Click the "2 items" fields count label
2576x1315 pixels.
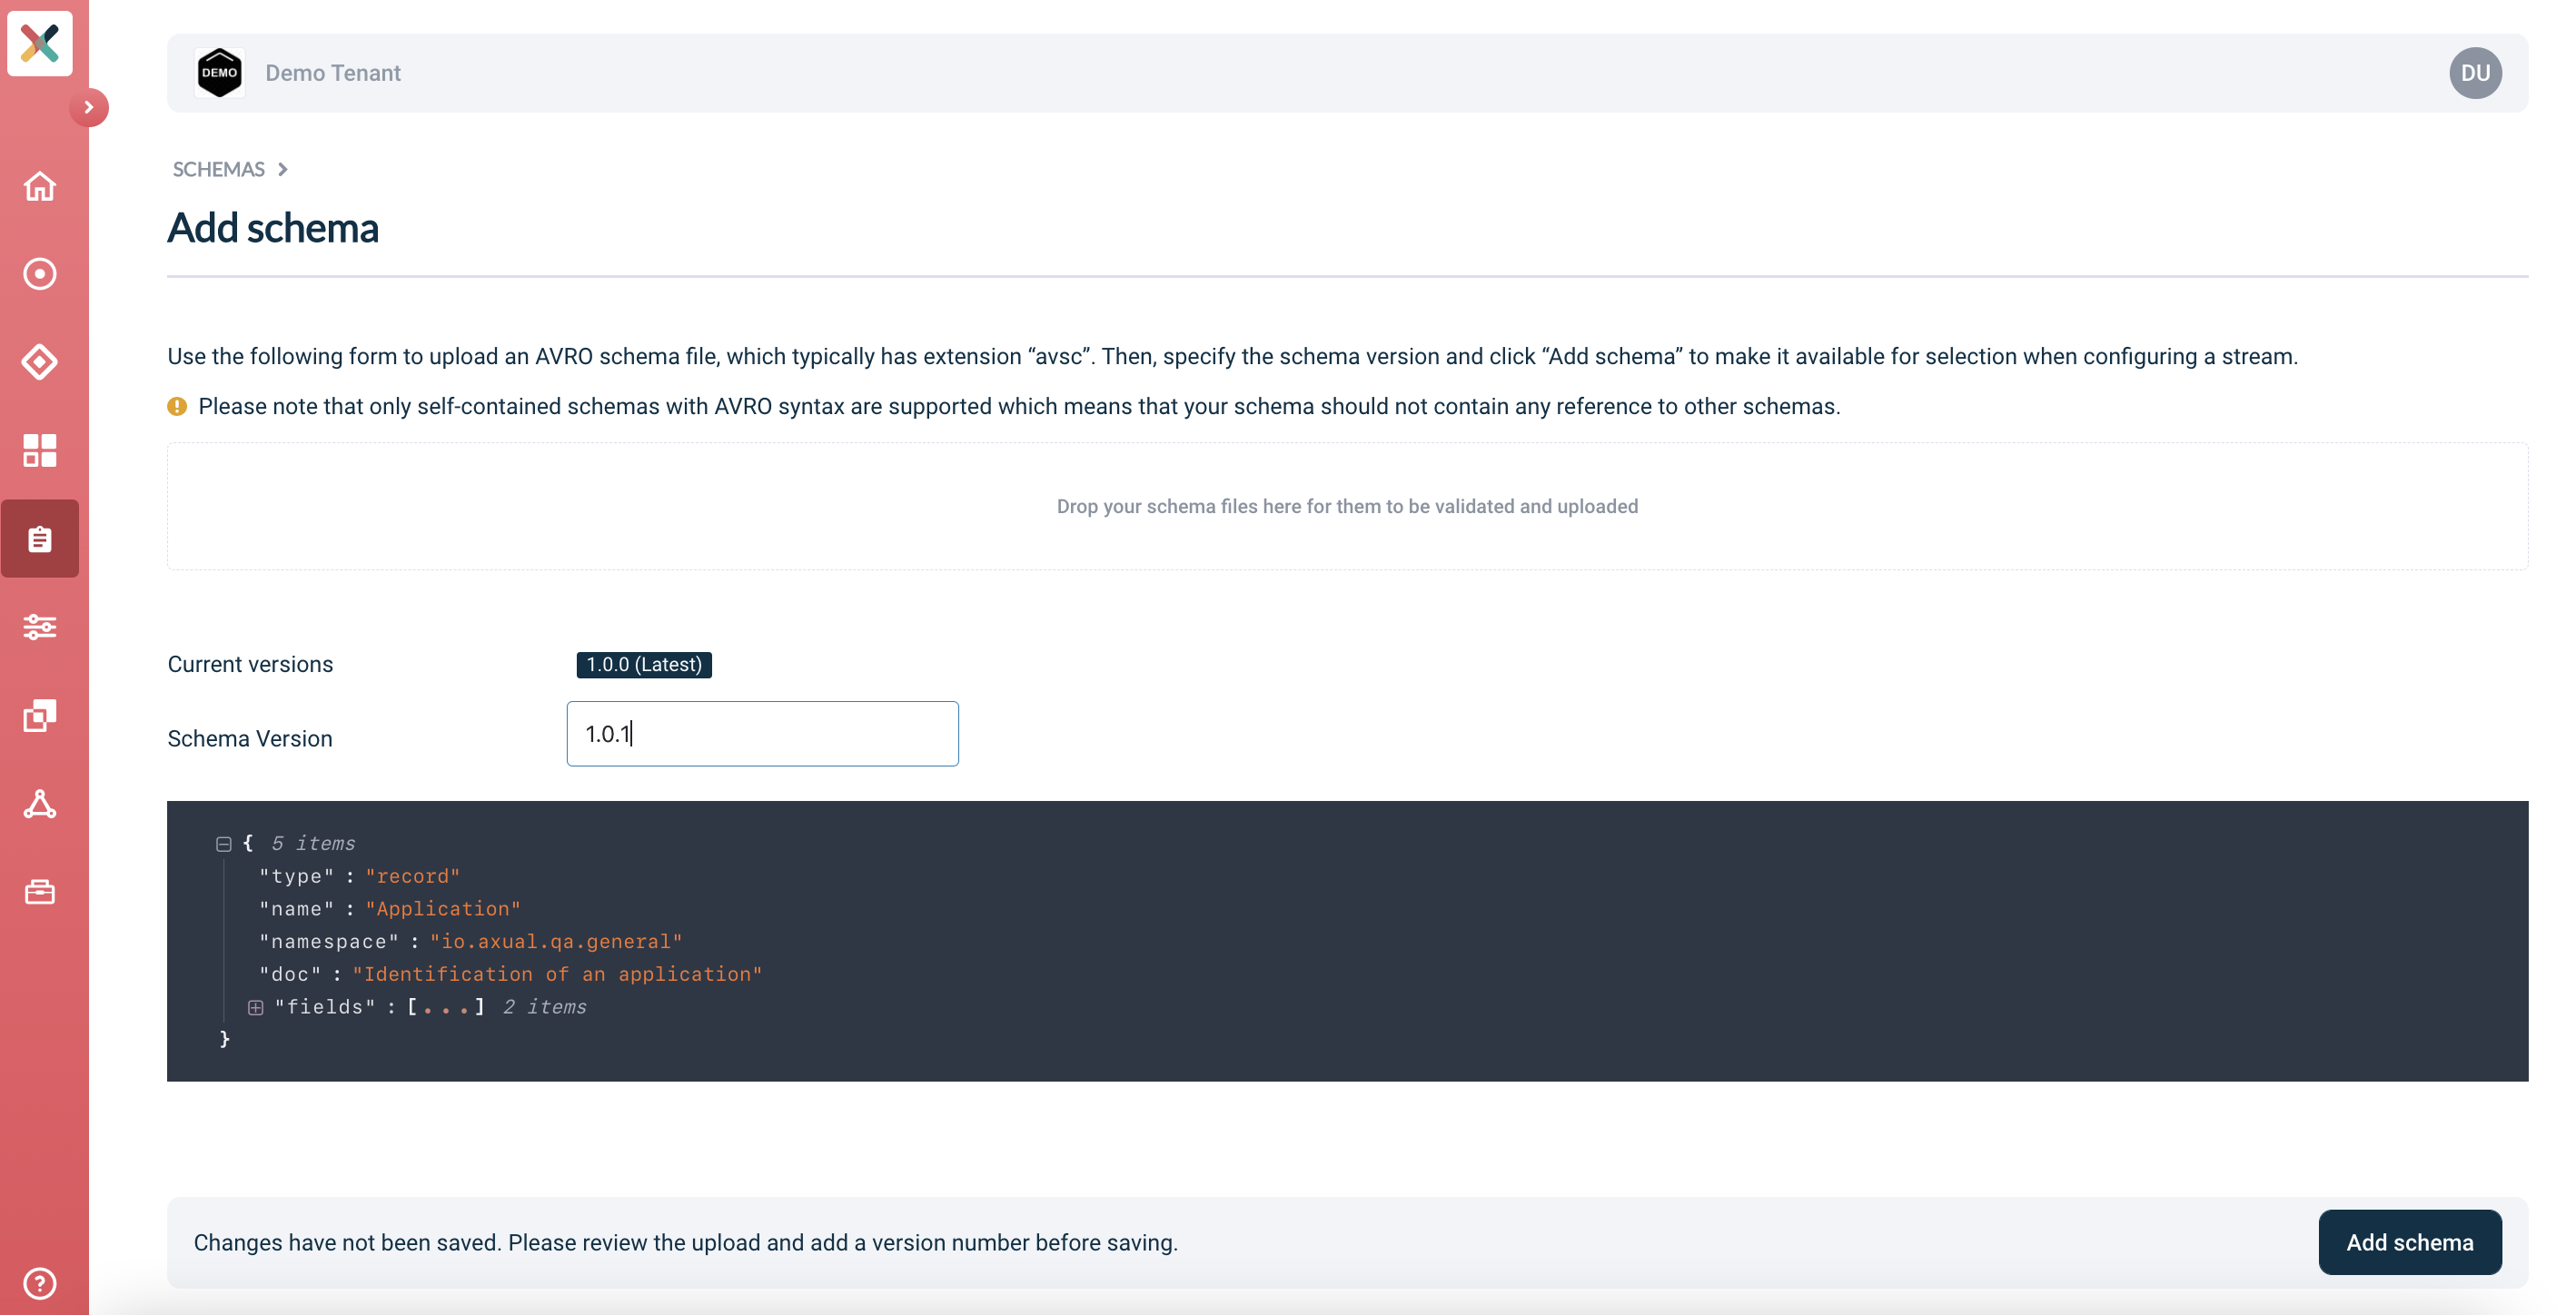(x=544, y=1007)
